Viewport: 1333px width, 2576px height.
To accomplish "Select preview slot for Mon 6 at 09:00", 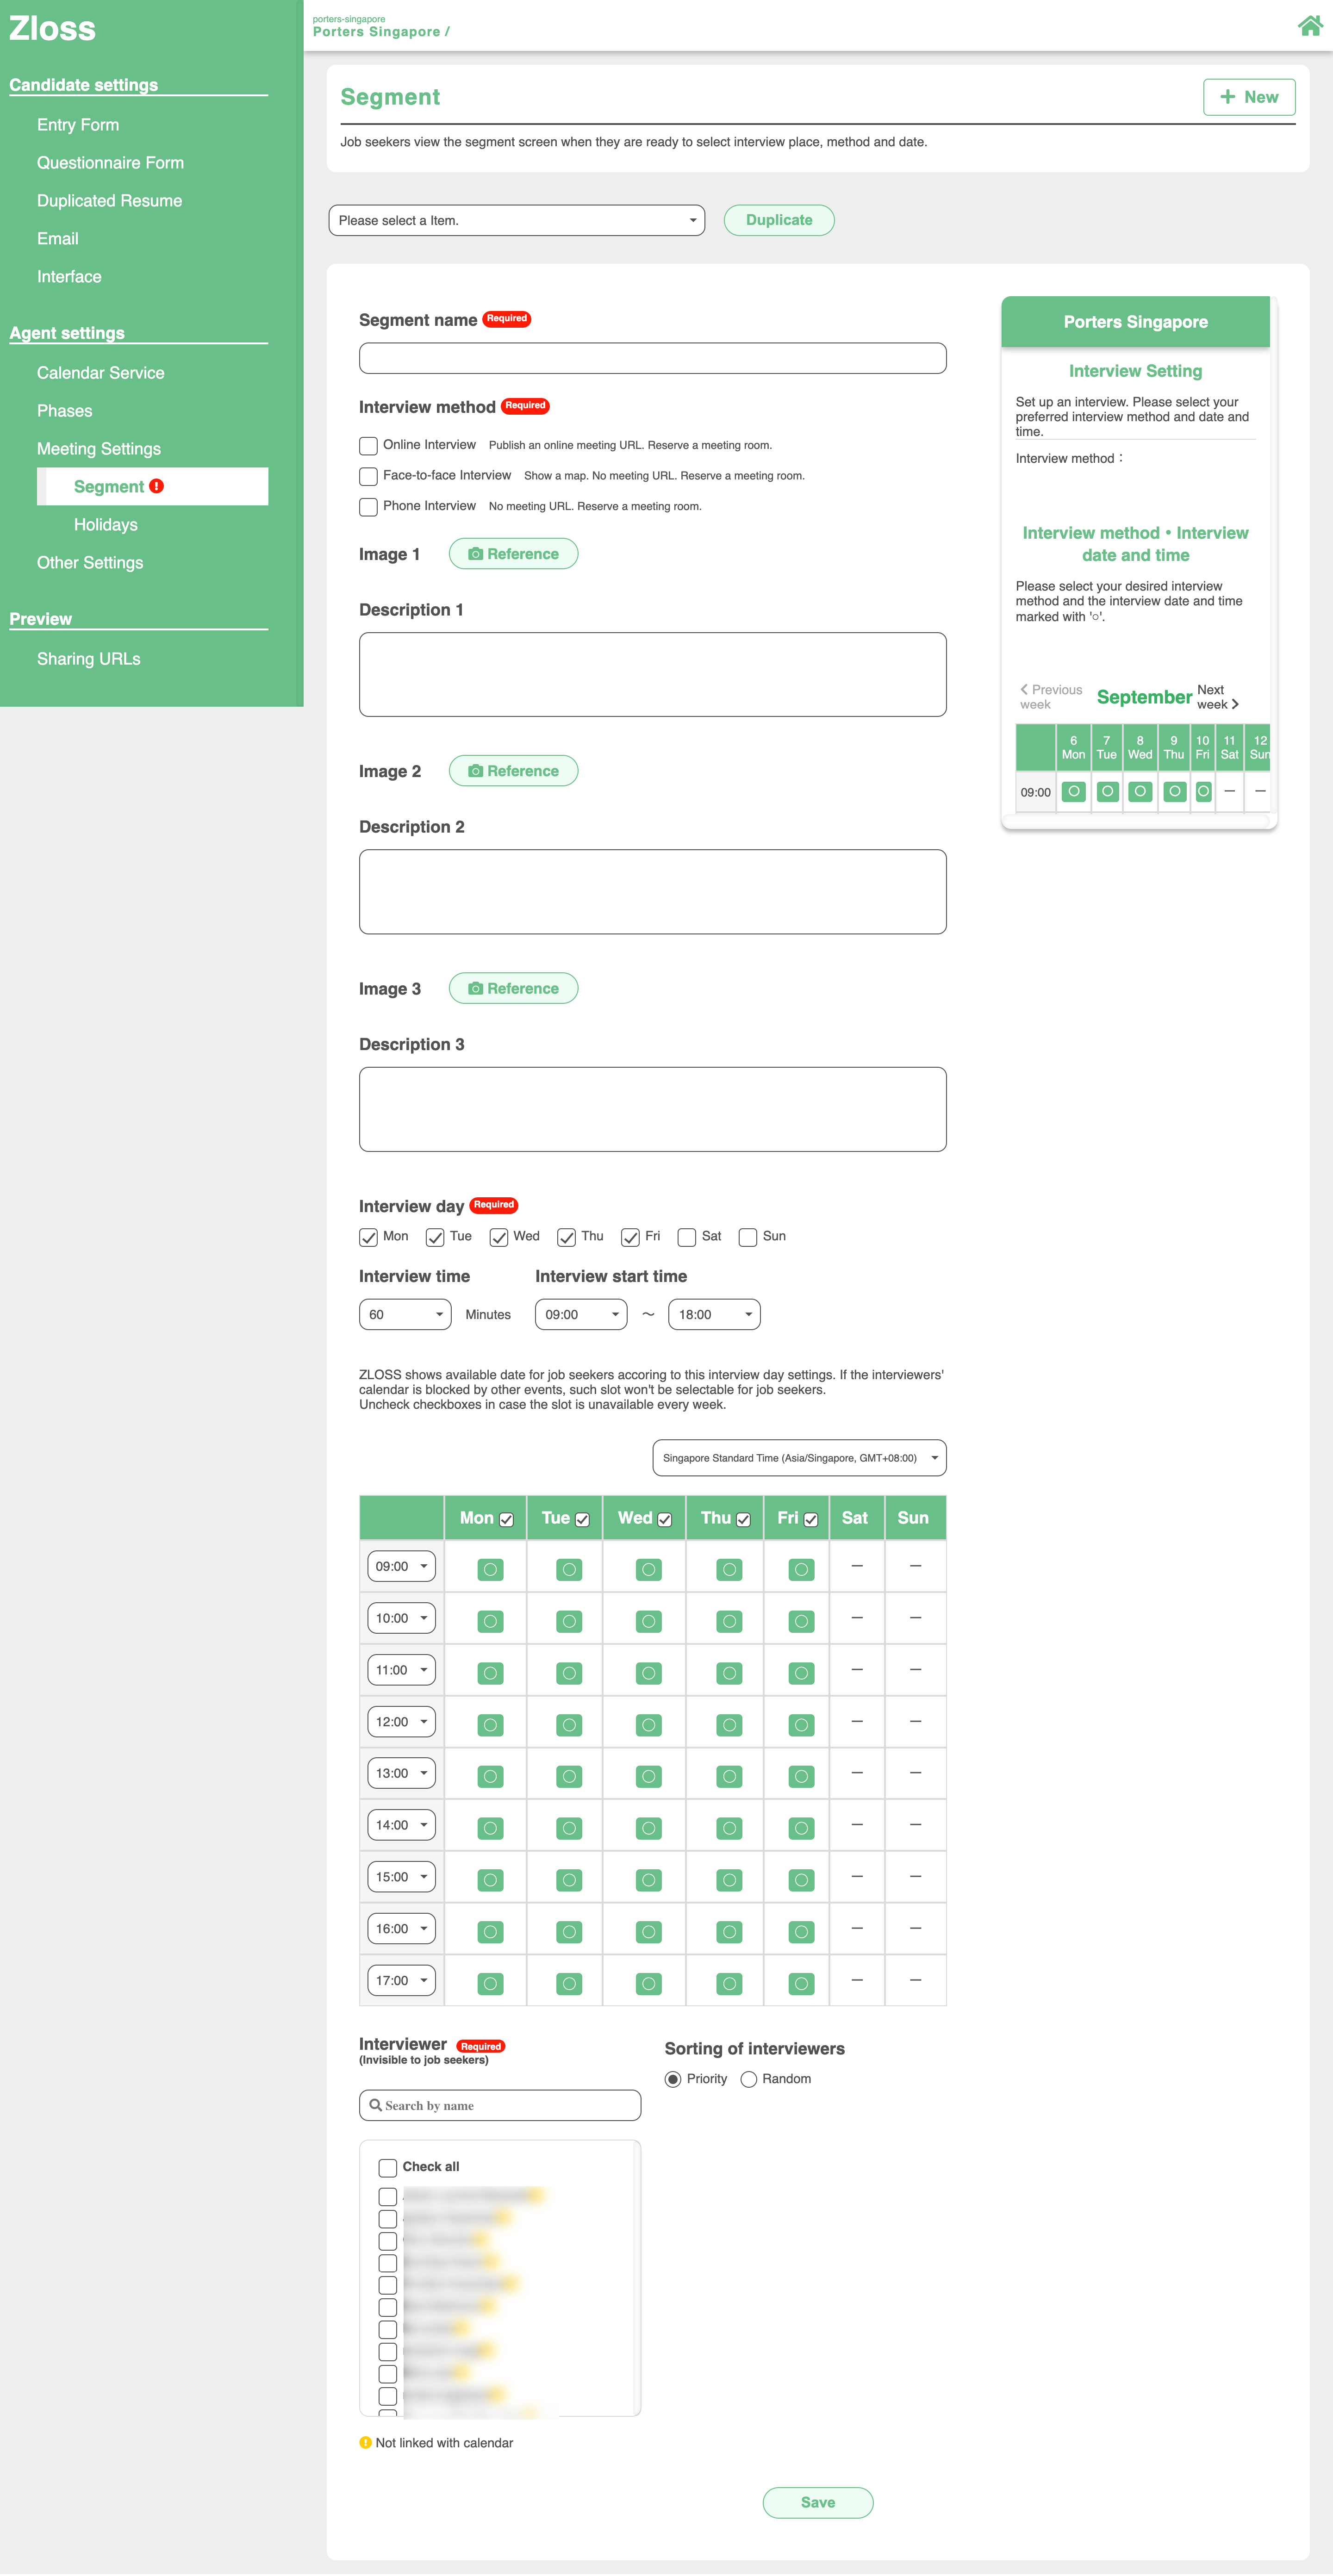I will point(1074,791).
